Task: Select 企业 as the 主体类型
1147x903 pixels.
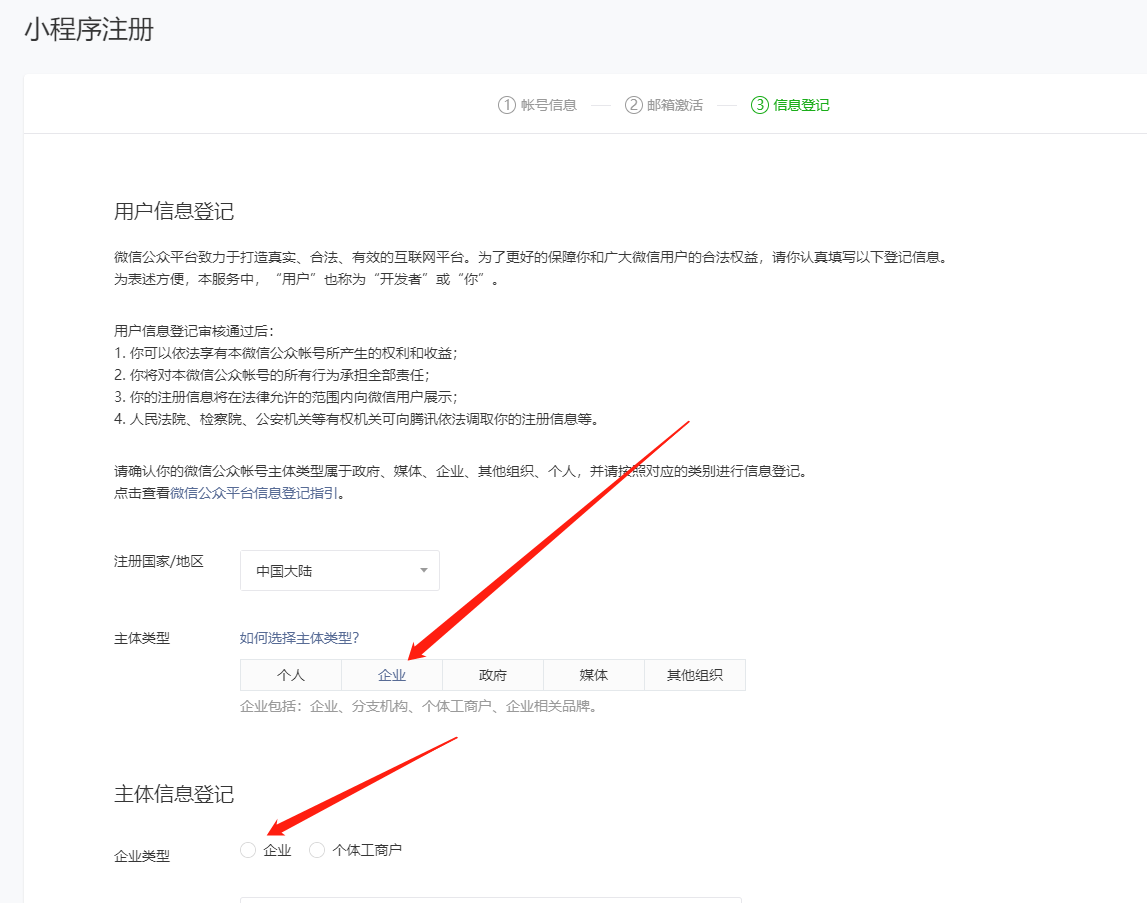Action: [390, 674]
